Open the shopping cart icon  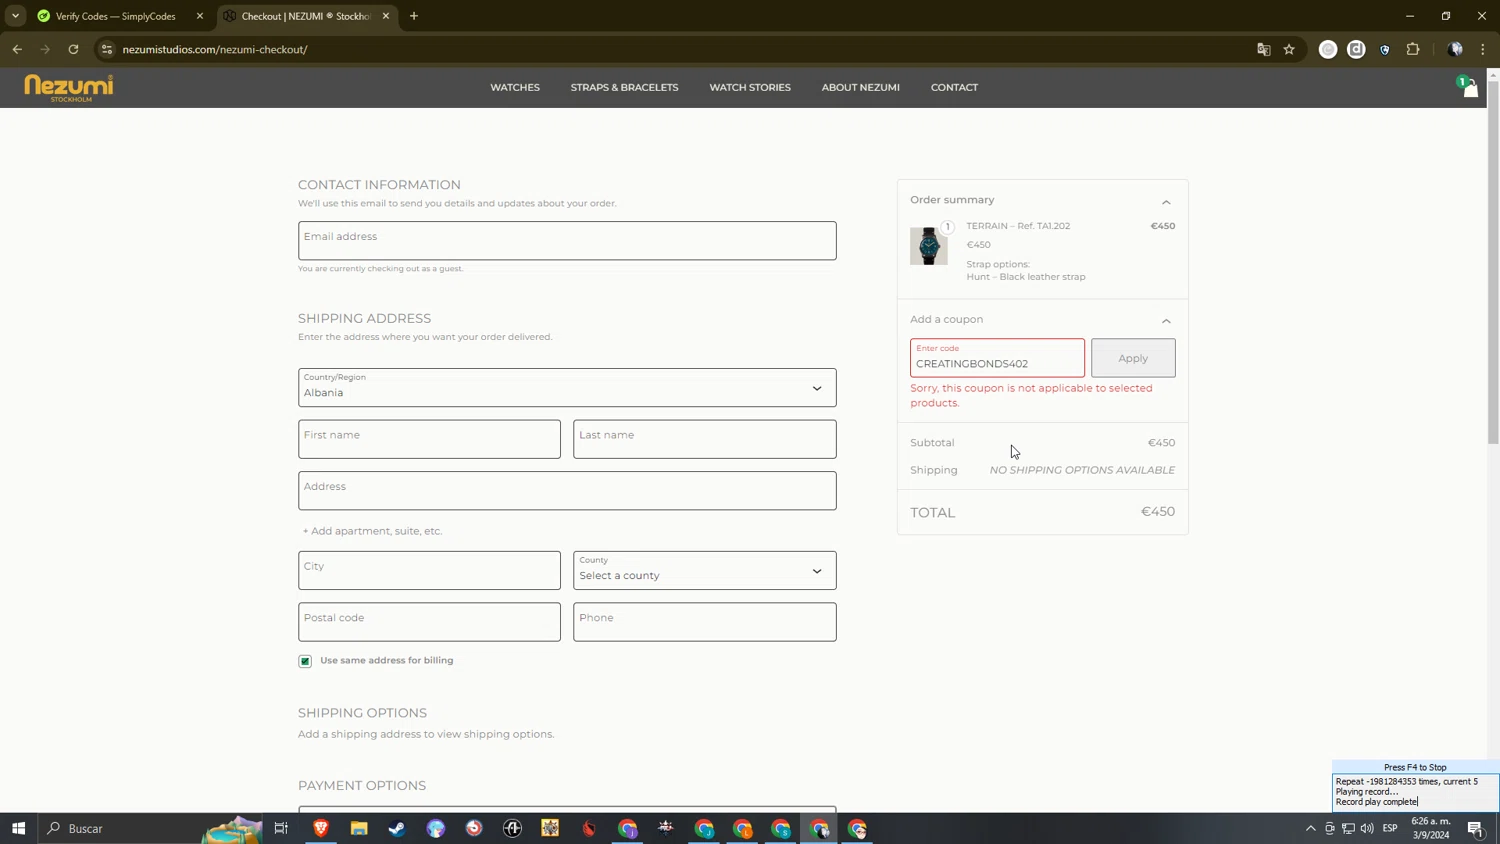point(1468,87)
